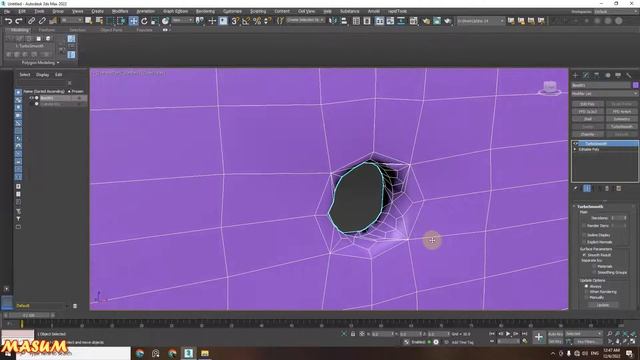Click the Render Production teapot icon
This screenshot has height=360, width=640.
point(448,21)
